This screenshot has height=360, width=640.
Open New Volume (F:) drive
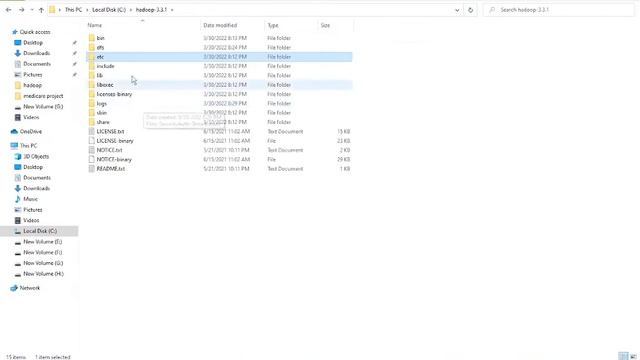coord(42,252)
